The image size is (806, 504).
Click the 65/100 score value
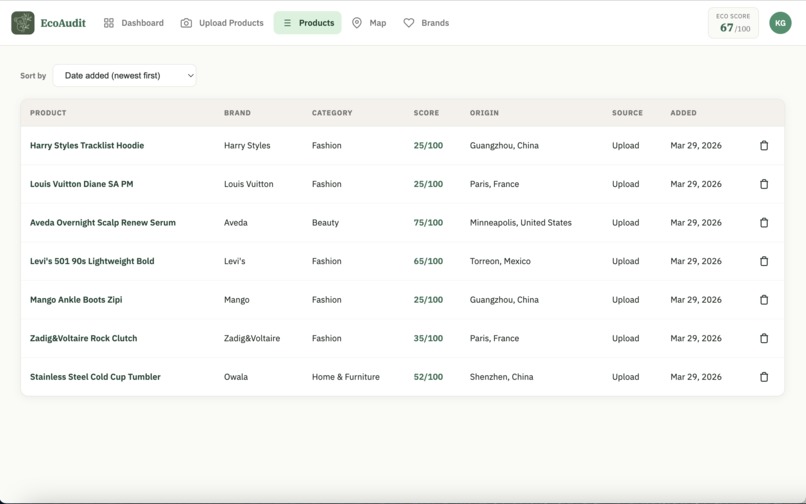[428, 261]
